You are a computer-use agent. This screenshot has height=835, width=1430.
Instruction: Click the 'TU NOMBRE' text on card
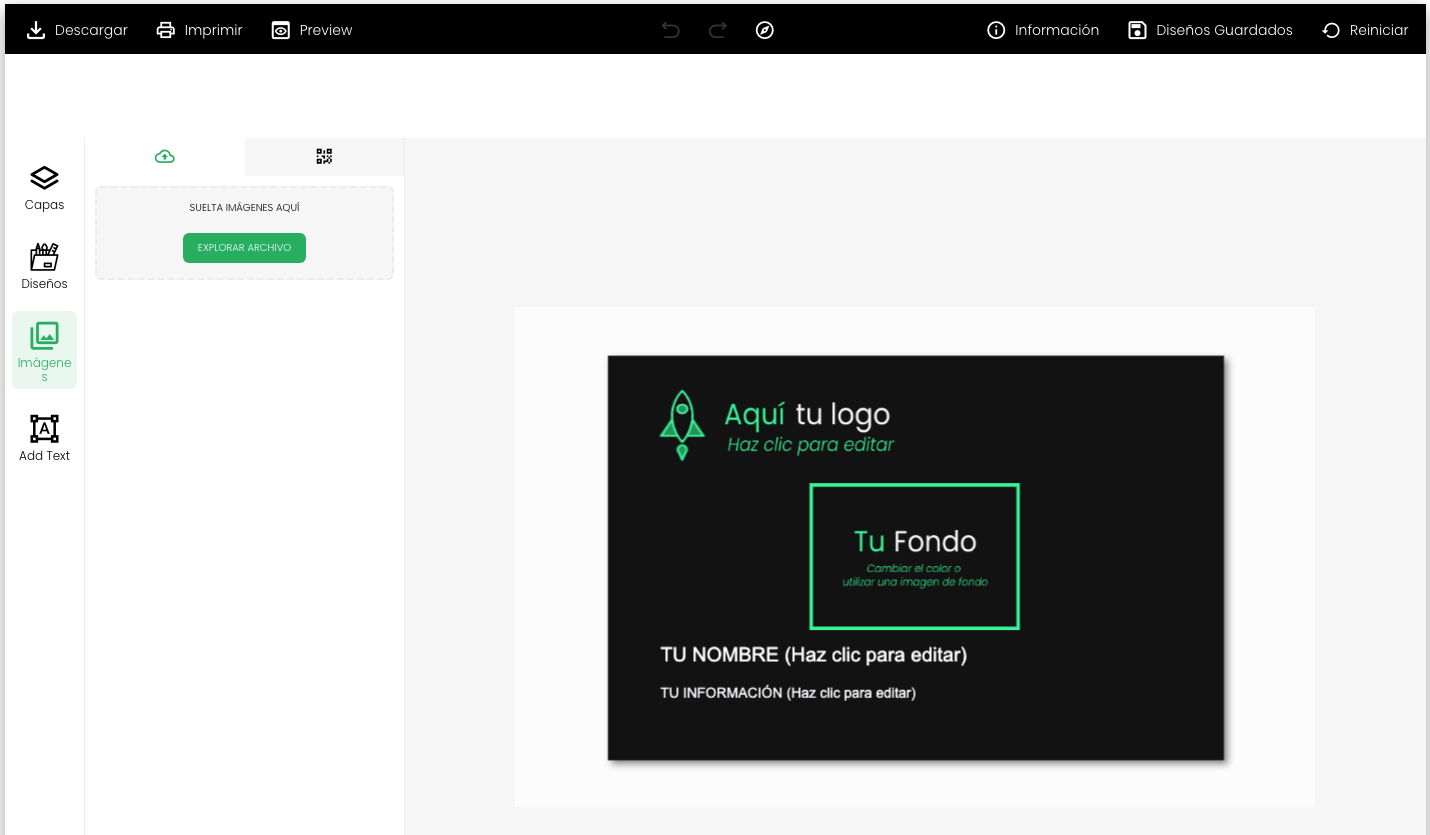813,655
